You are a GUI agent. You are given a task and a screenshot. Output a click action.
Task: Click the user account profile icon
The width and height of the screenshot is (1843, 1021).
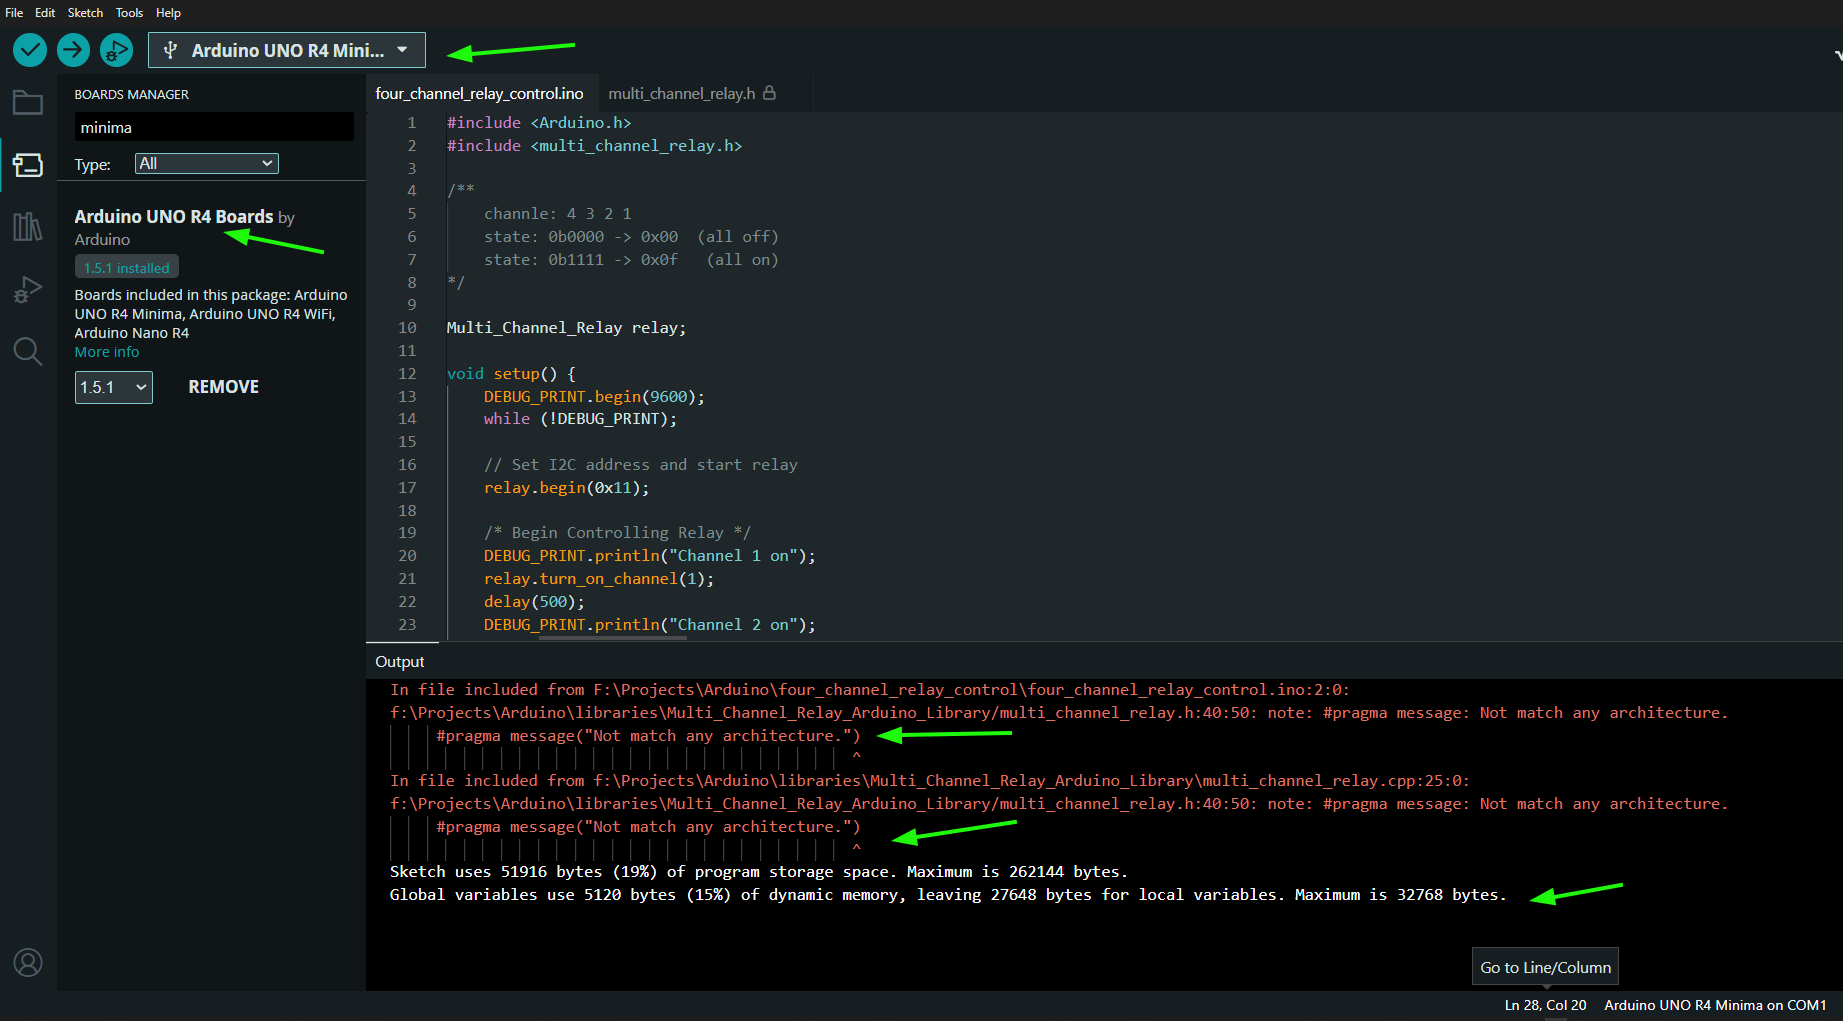pos(28,962)
